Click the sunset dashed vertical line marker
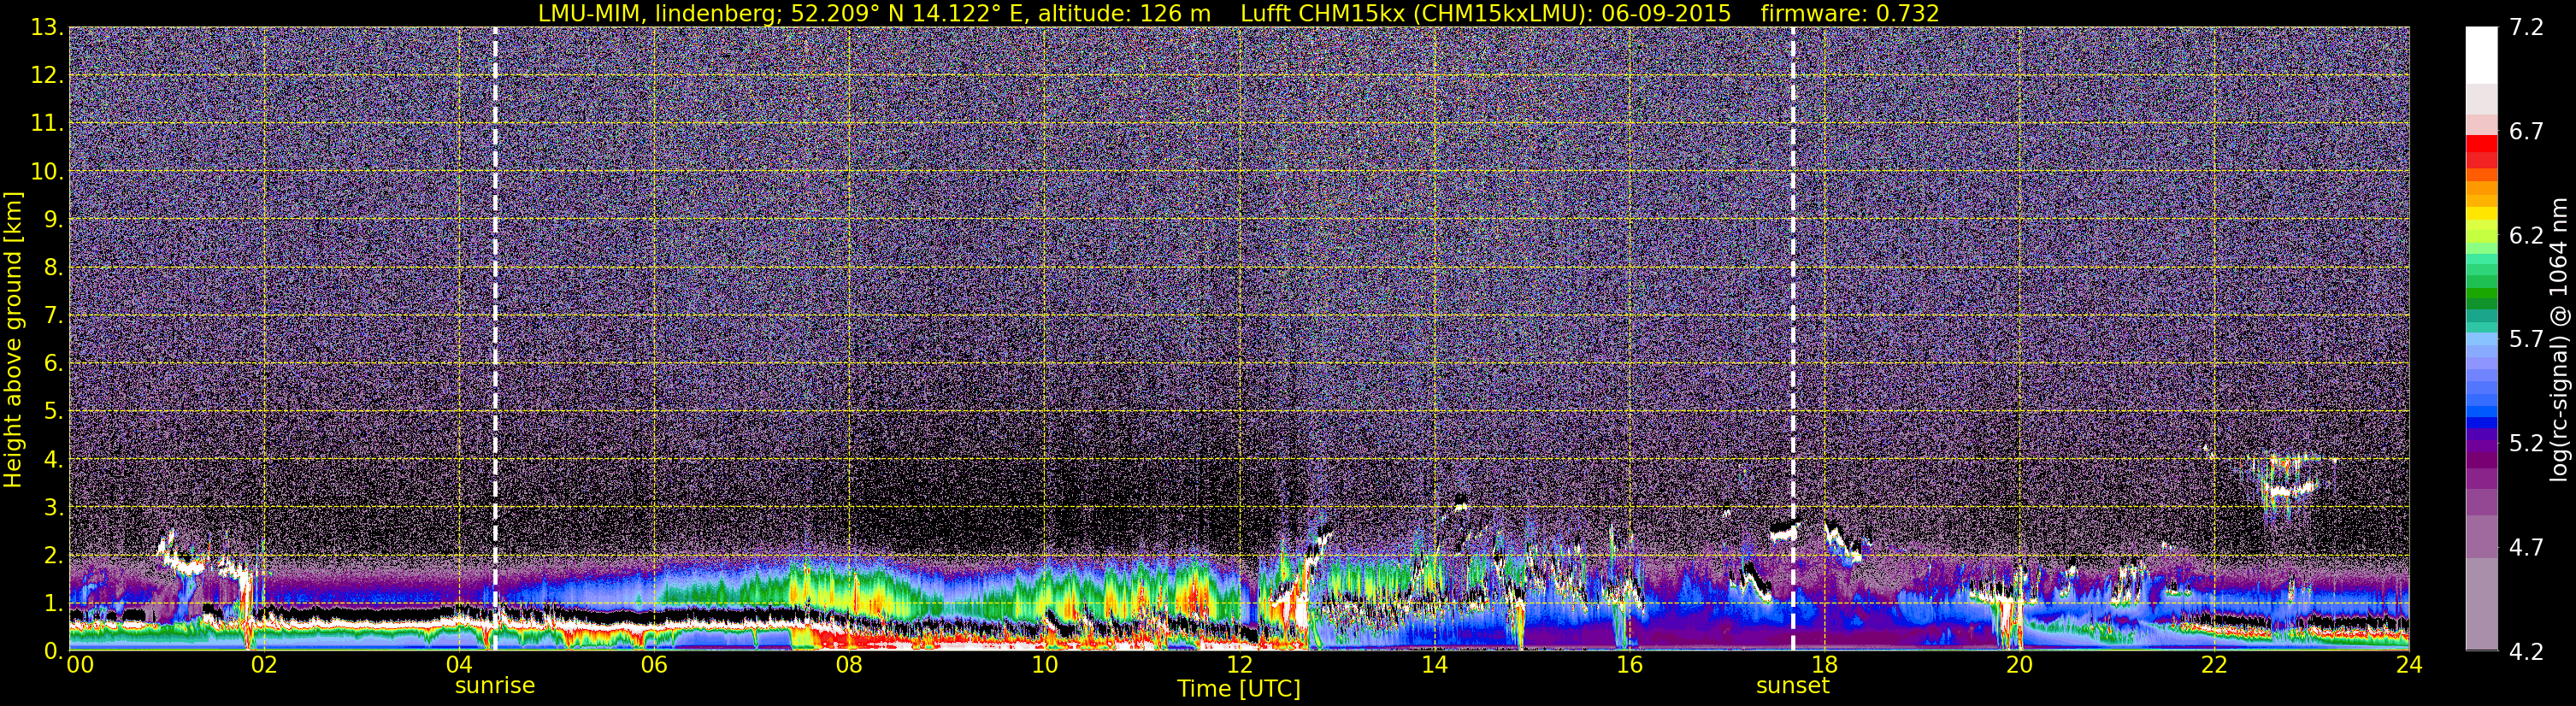This screenshot has height=706, width=2576. (x=1793, y=339)
